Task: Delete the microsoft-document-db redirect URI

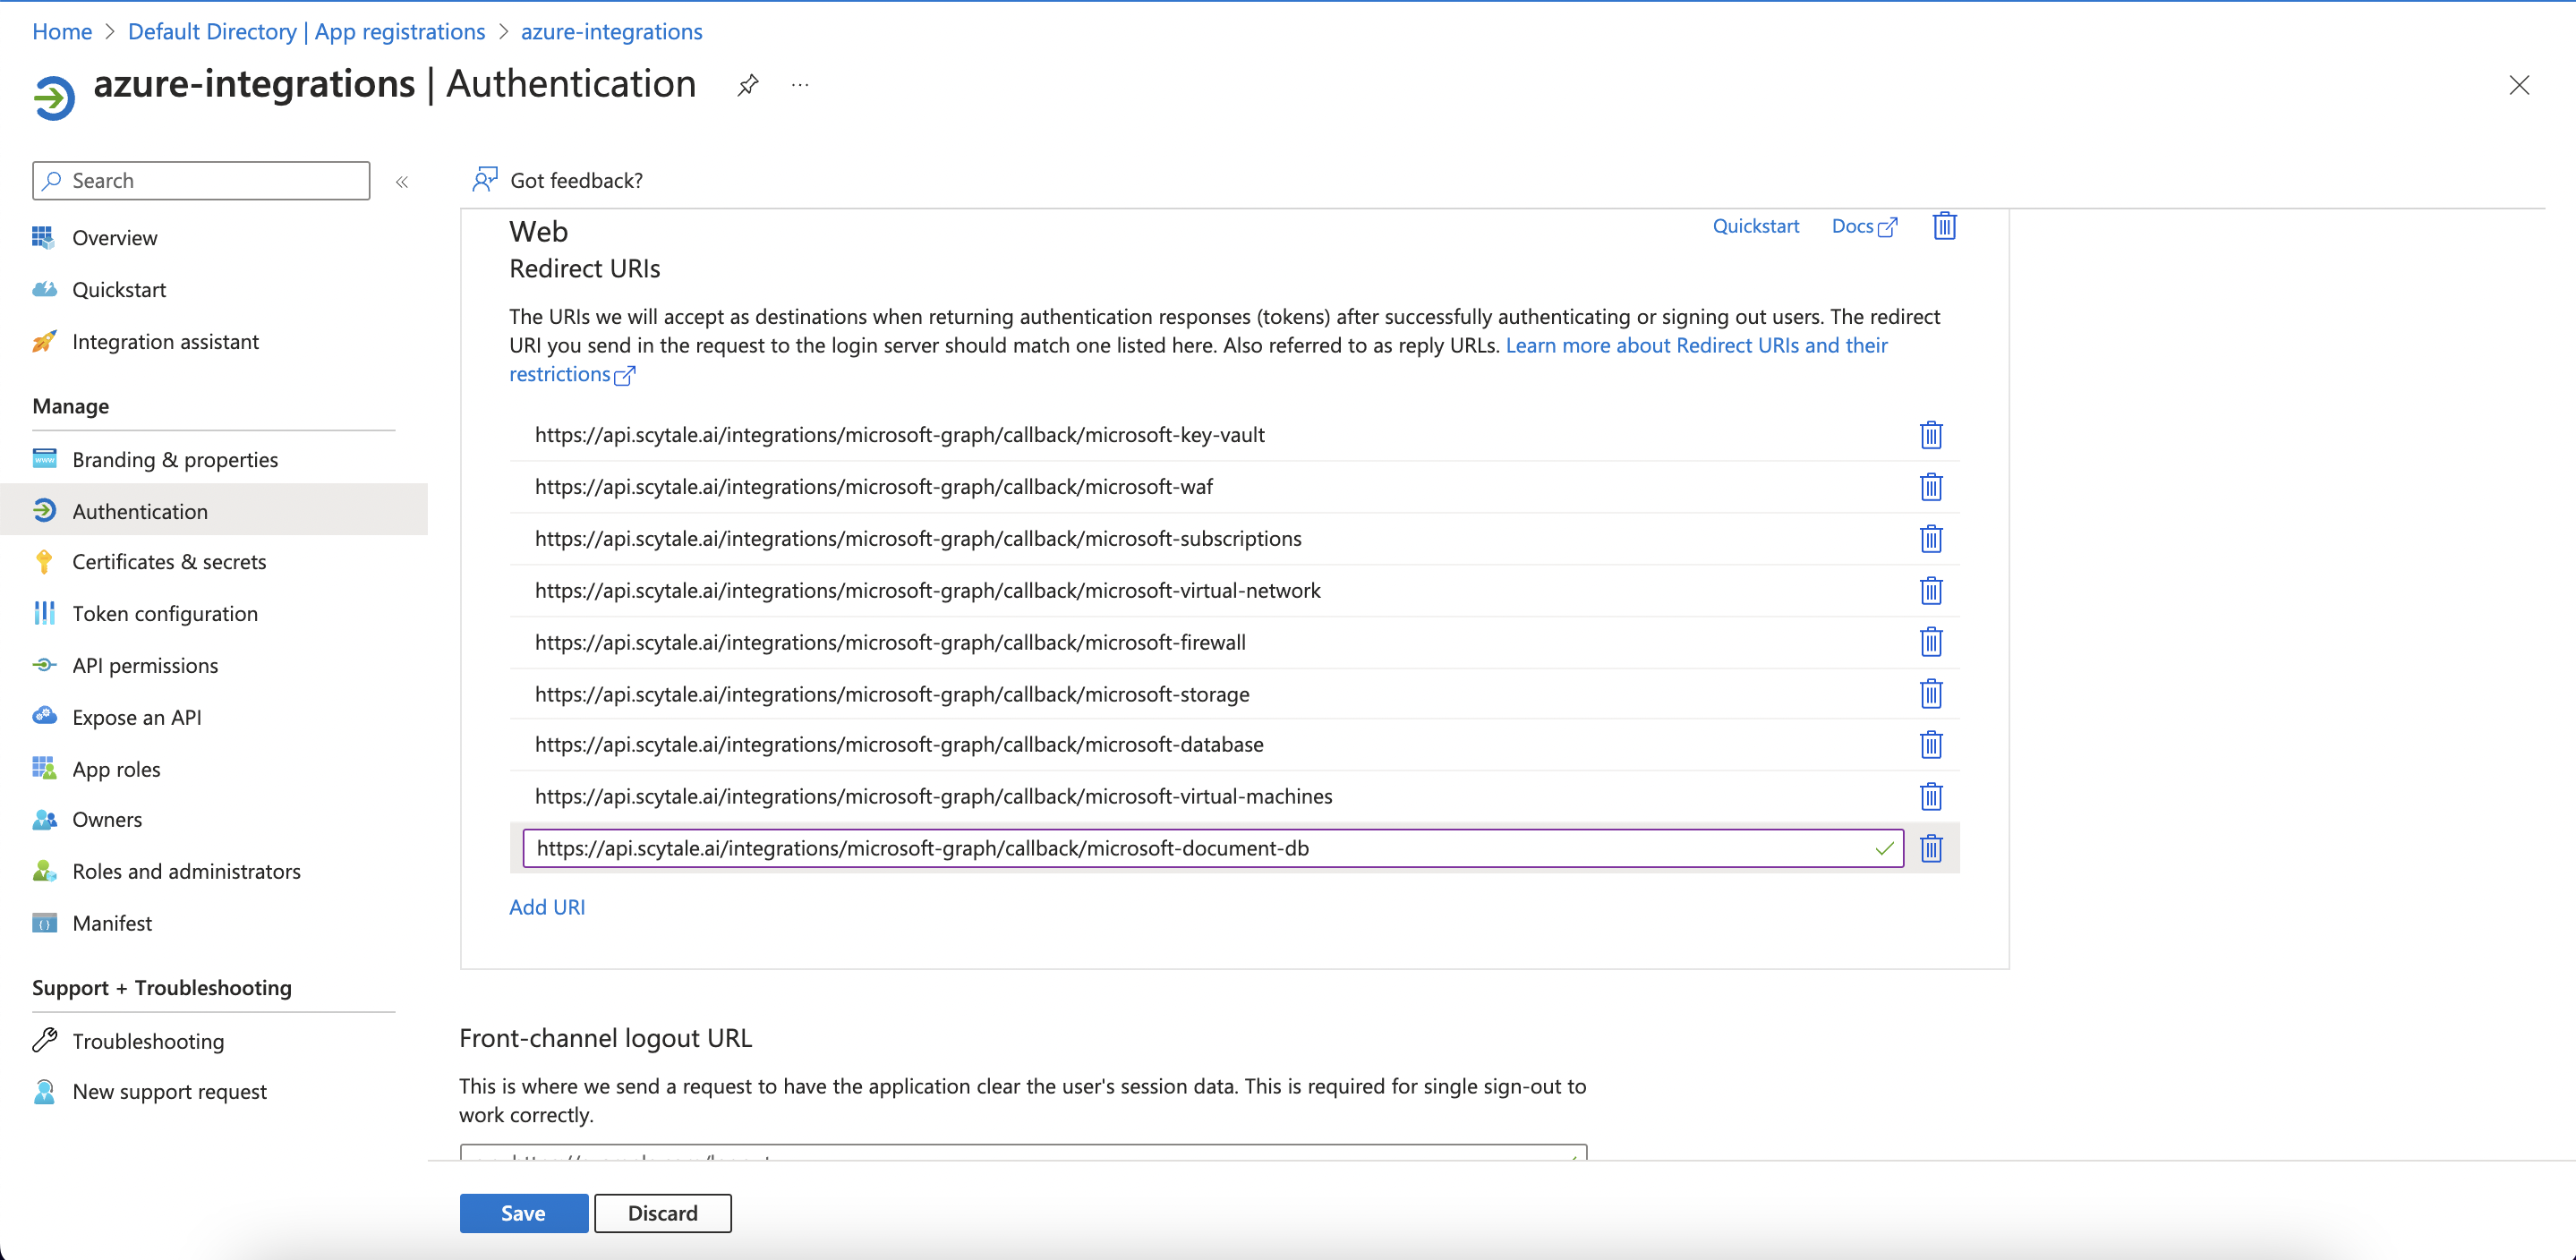Action: tap(1931, 849)
